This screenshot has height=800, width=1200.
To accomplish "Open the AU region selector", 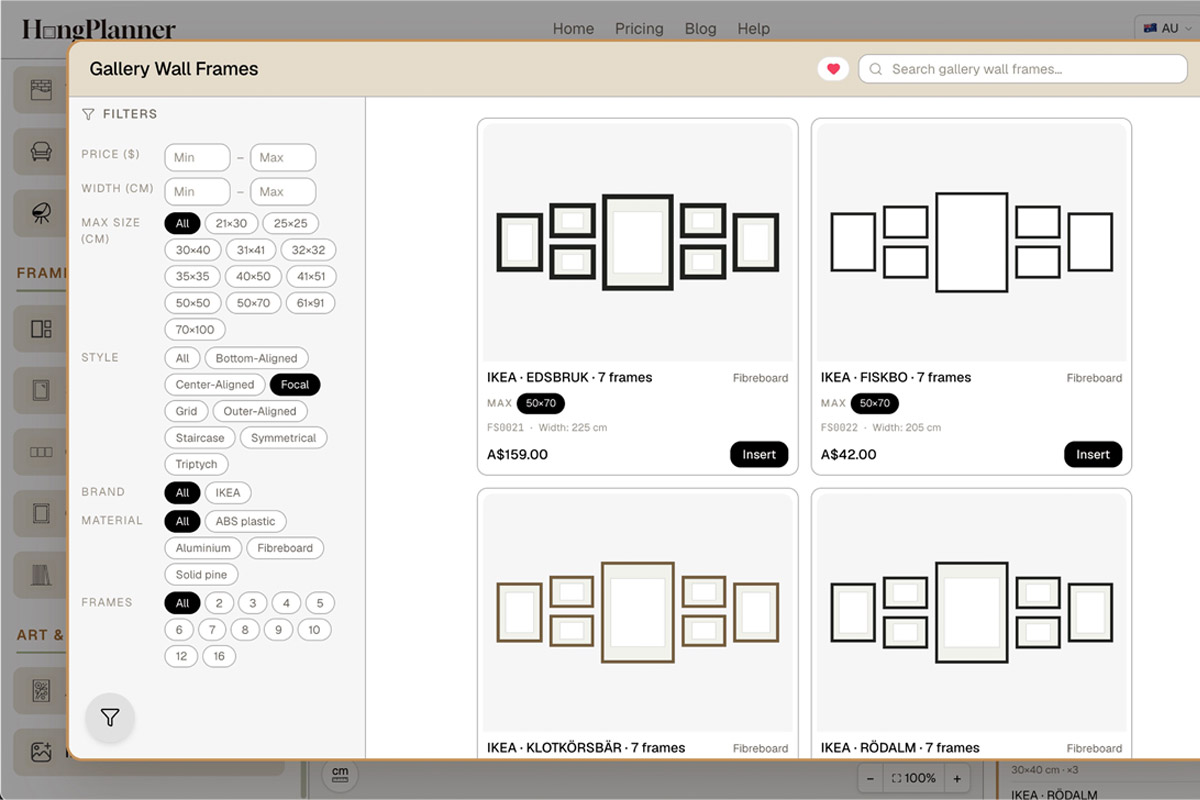I will click(x=1166, y=28).
